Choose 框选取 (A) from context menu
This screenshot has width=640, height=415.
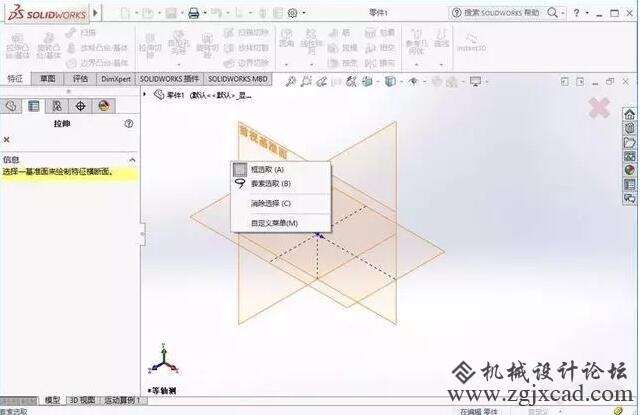point(281,169)
